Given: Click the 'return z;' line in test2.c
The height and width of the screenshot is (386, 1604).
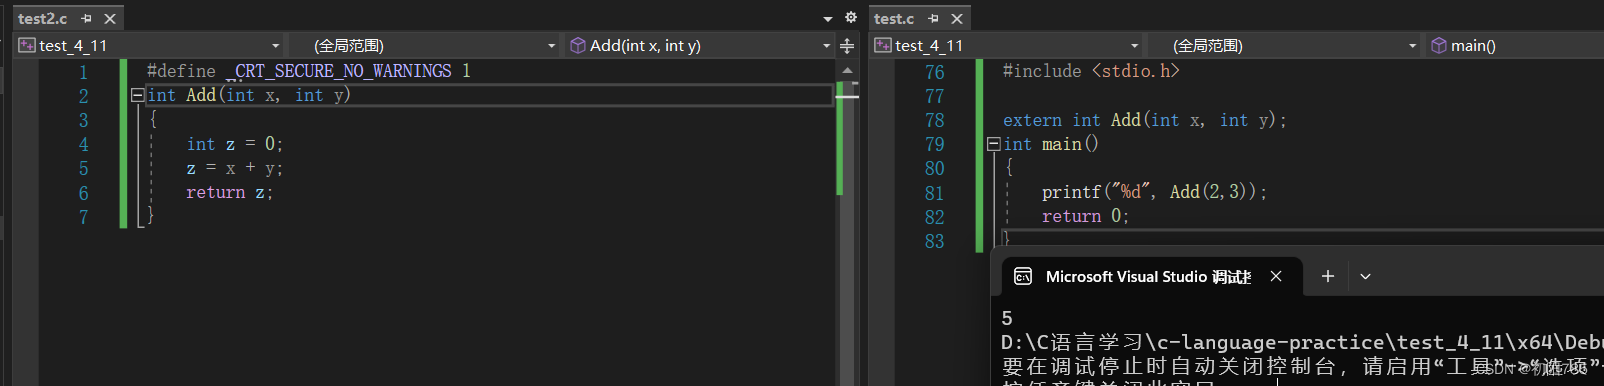Looking at the screenshot, I should [229, 192].
